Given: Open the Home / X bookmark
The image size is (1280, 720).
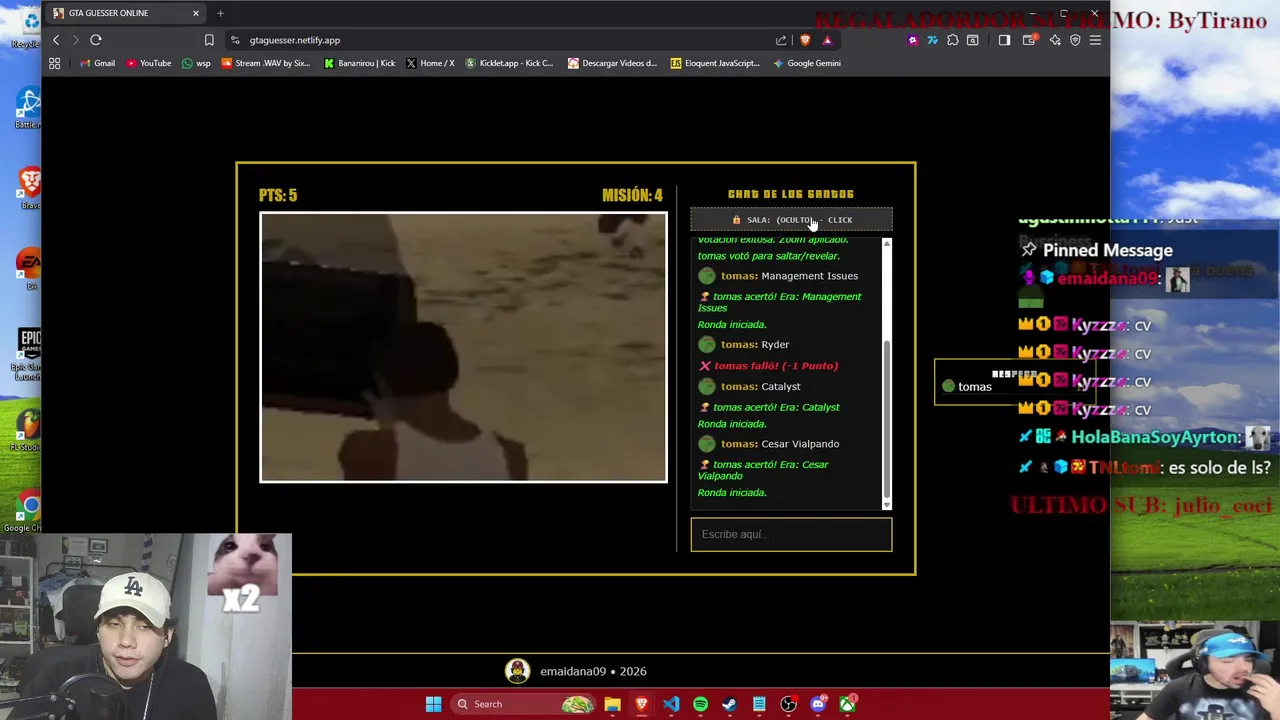Looking at the screenshot, I should (x=430, y=63).
